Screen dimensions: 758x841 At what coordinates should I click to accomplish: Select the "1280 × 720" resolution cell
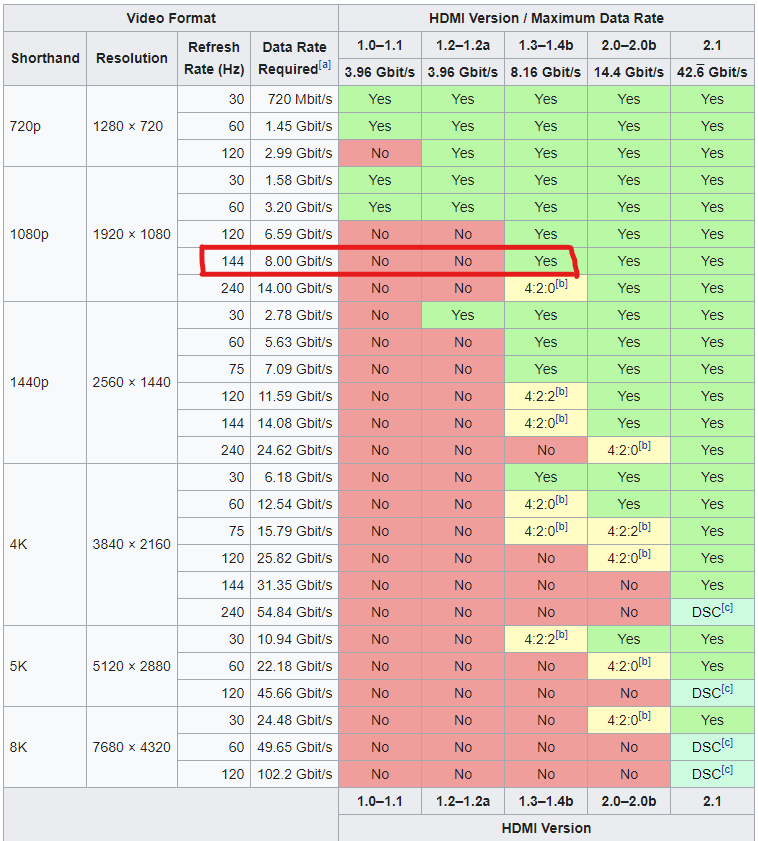[132, 126]
